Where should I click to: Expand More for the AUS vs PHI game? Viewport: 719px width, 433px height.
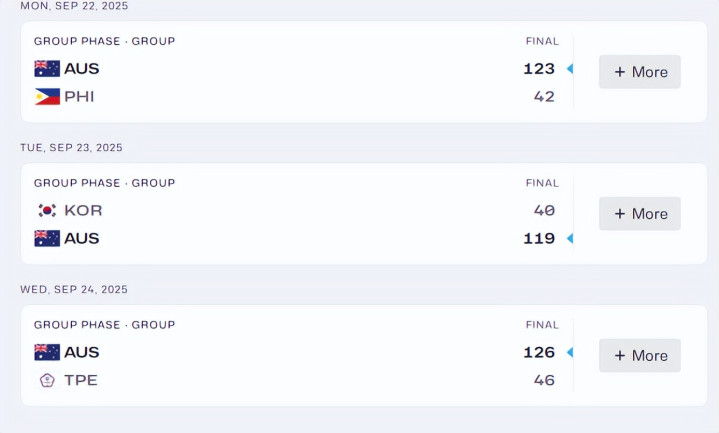point(640,72)
